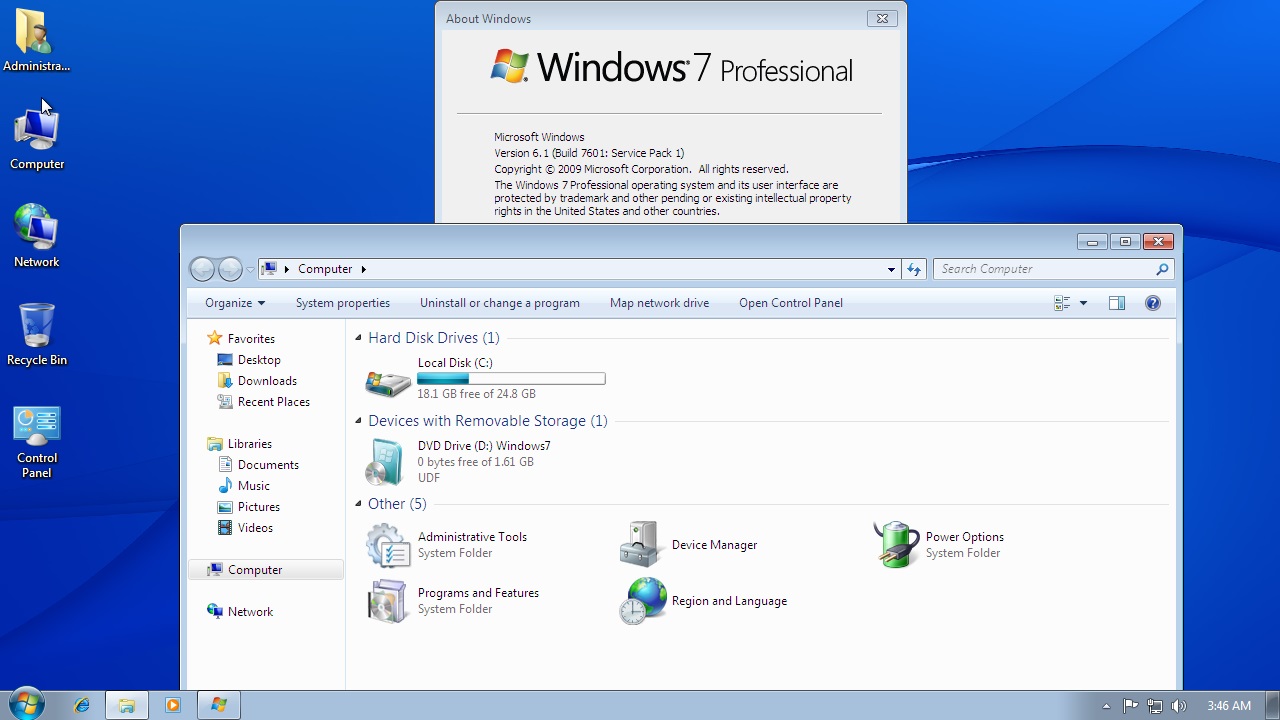Select the Computer desktop icon

(37, 138)
